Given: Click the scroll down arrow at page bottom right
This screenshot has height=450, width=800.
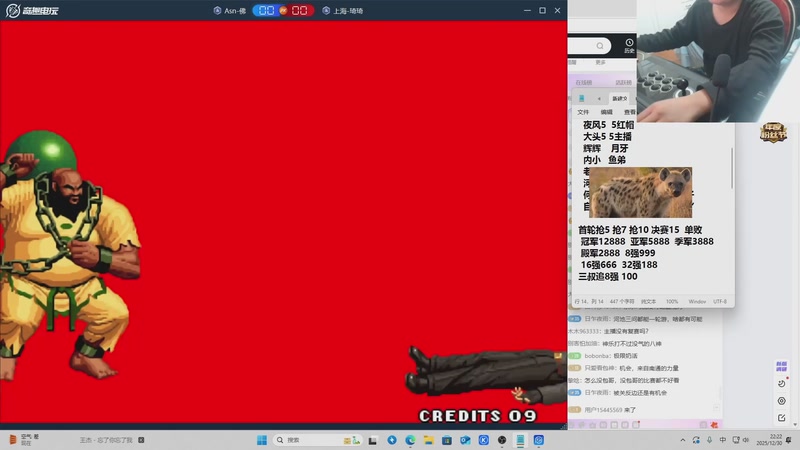Looking at the screenshot, I should (x=795, y=424).
